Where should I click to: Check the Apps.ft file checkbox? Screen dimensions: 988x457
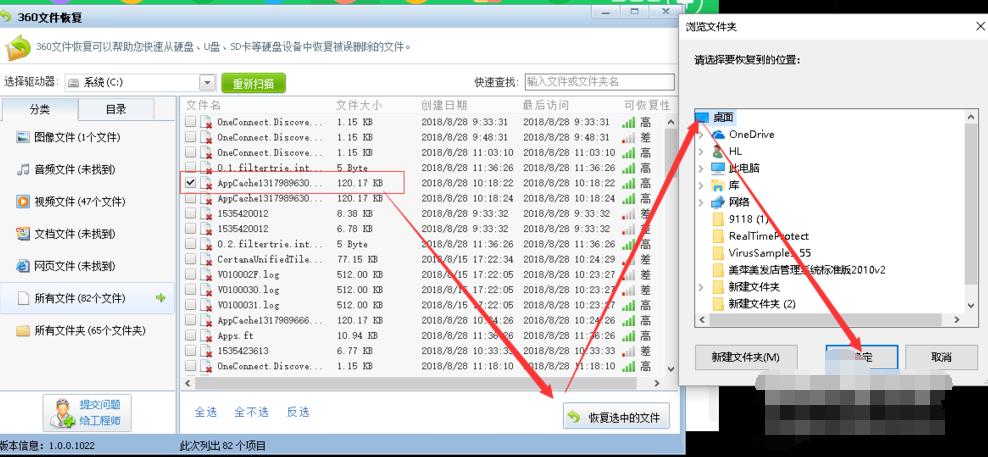point(191,336)
